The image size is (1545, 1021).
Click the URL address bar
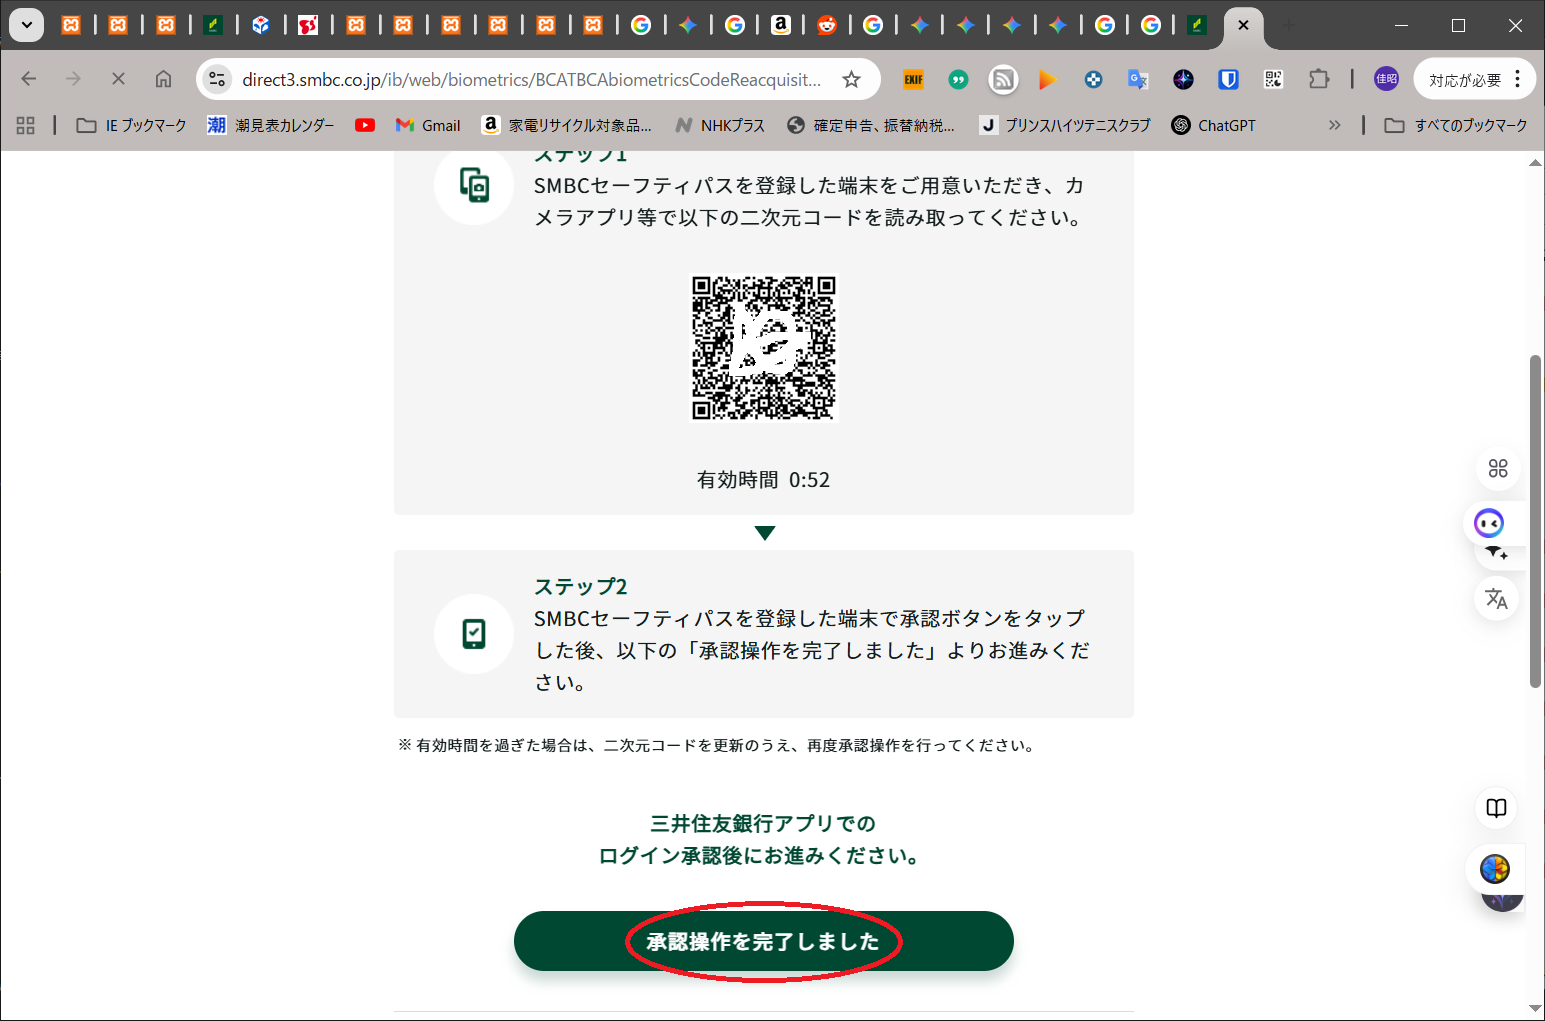pyautogui.click(x=530, y=80)
